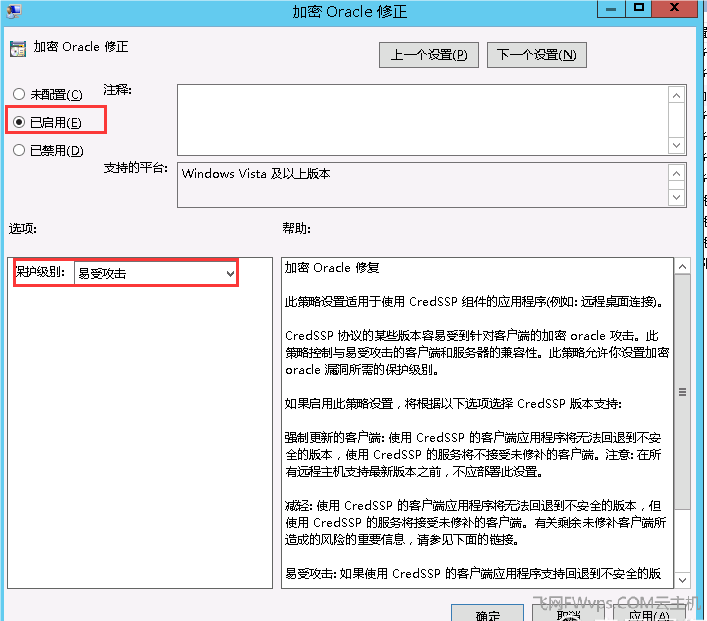
Task: Click the help panel scrollbar thumb
Action: click(x=683, y=392)
